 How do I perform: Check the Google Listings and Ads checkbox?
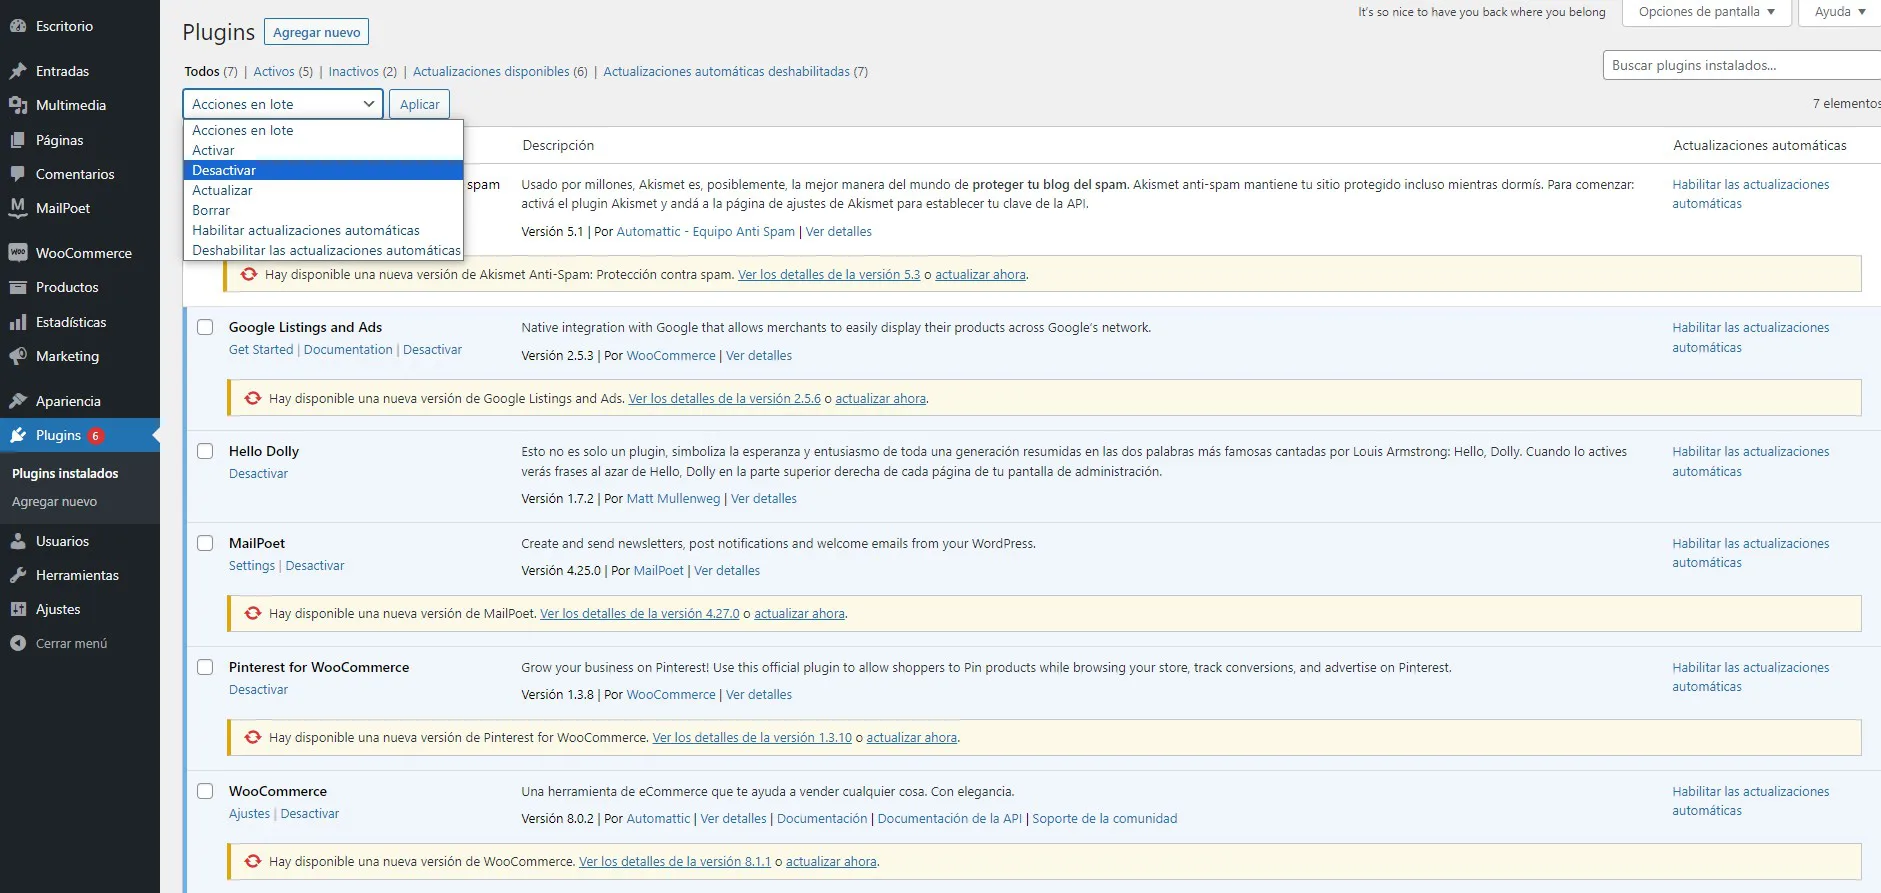pos(205,327)
